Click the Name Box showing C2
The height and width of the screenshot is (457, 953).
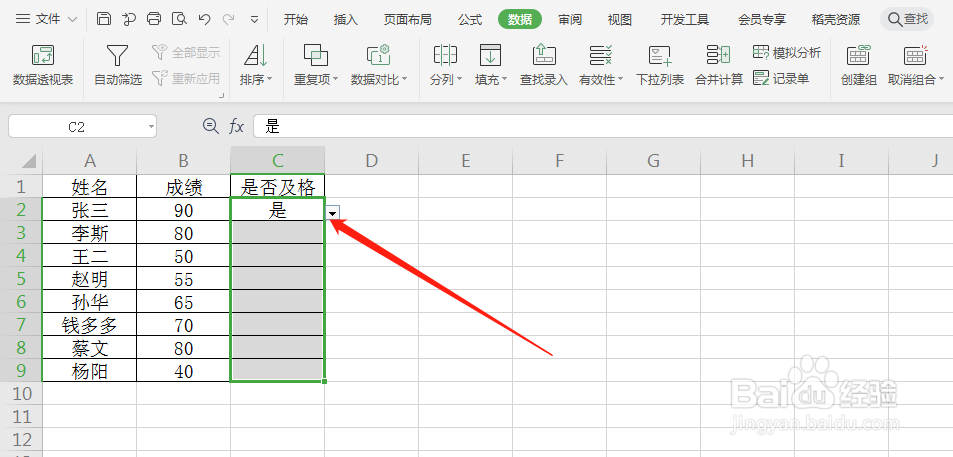[x=77, y=126]
